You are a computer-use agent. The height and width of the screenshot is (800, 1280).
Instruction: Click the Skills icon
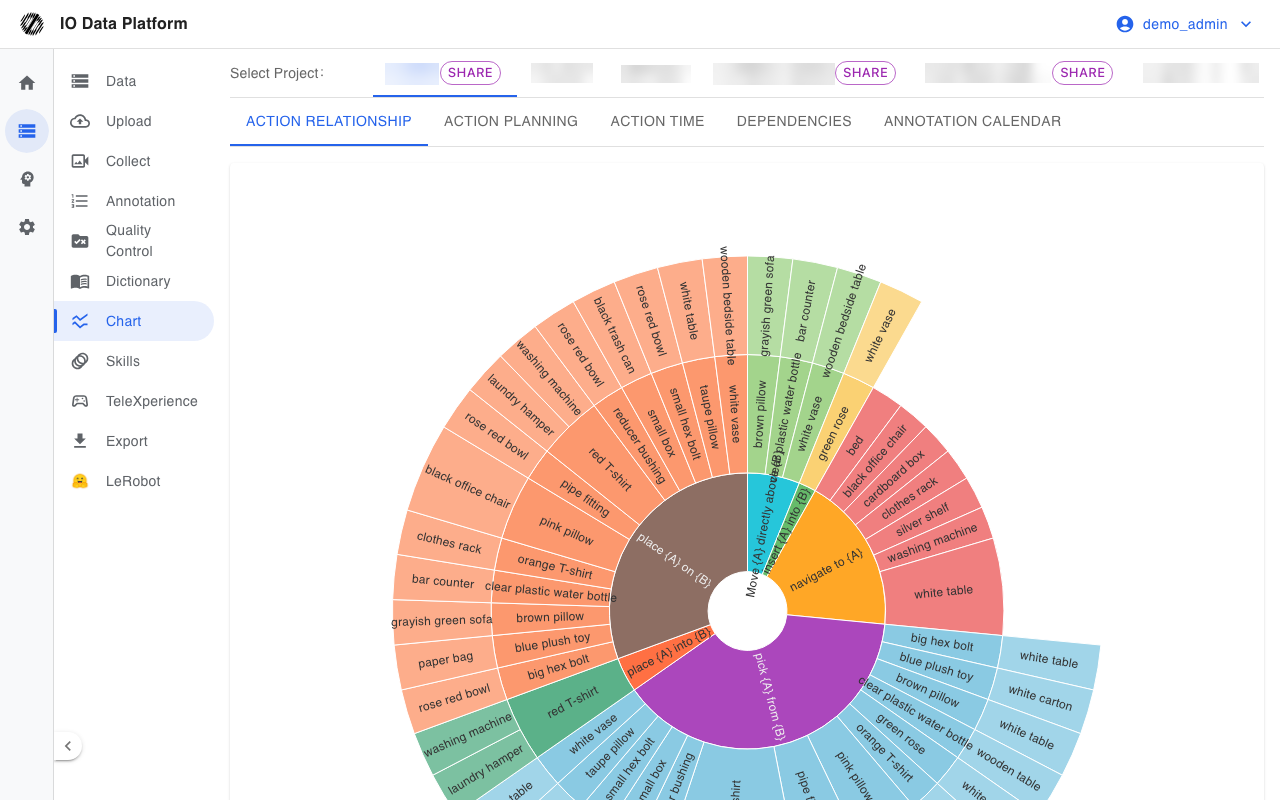click(x=80, y=361)
